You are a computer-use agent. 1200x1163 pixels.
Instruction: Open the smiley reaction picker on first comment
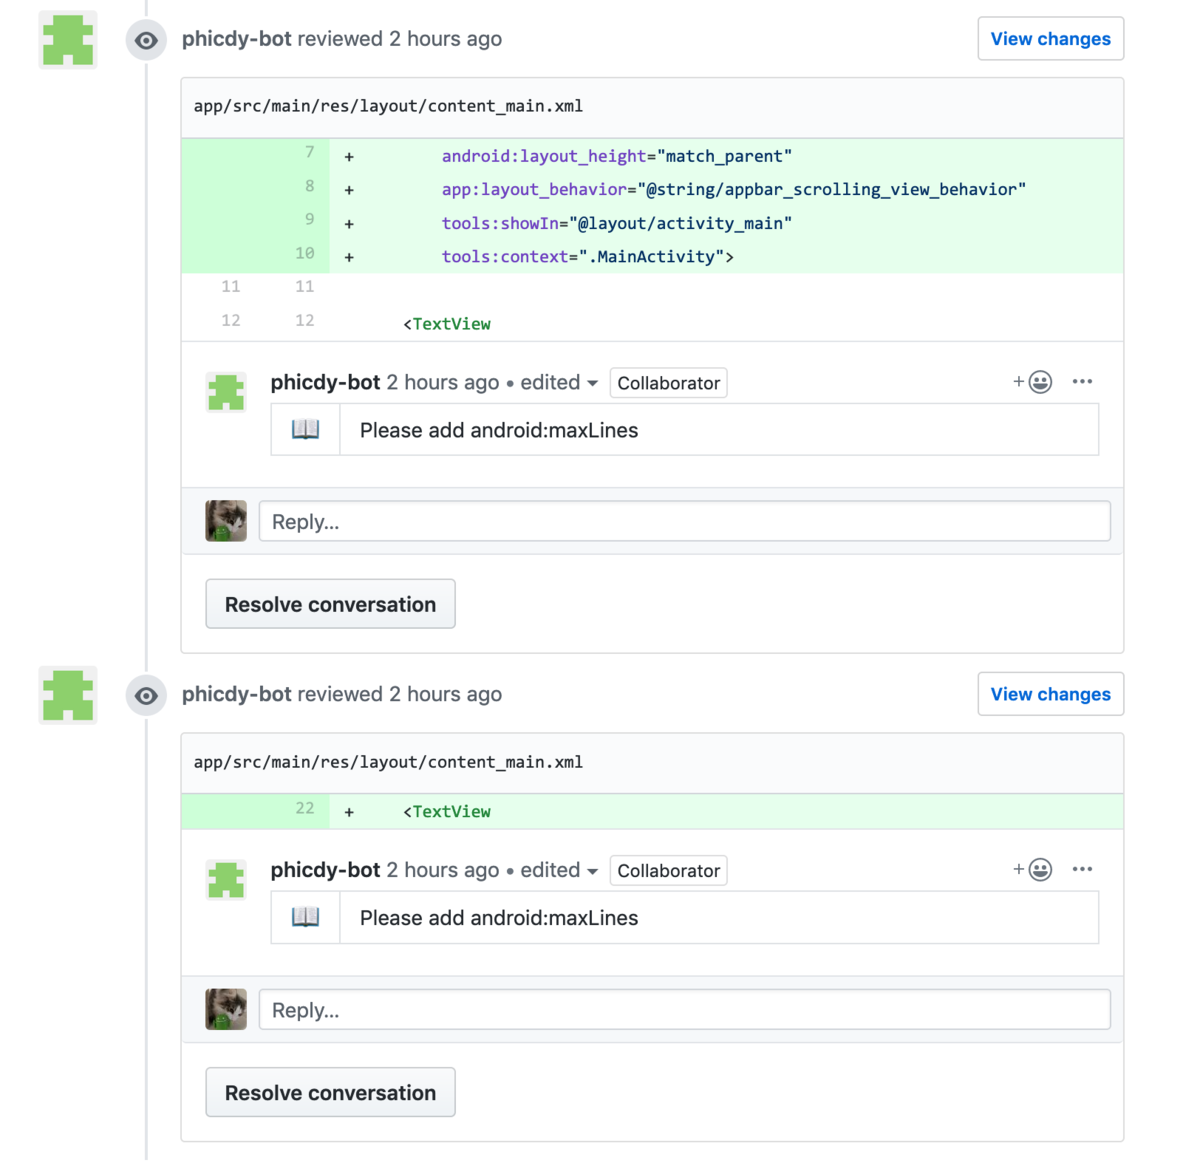point(1039,381)
